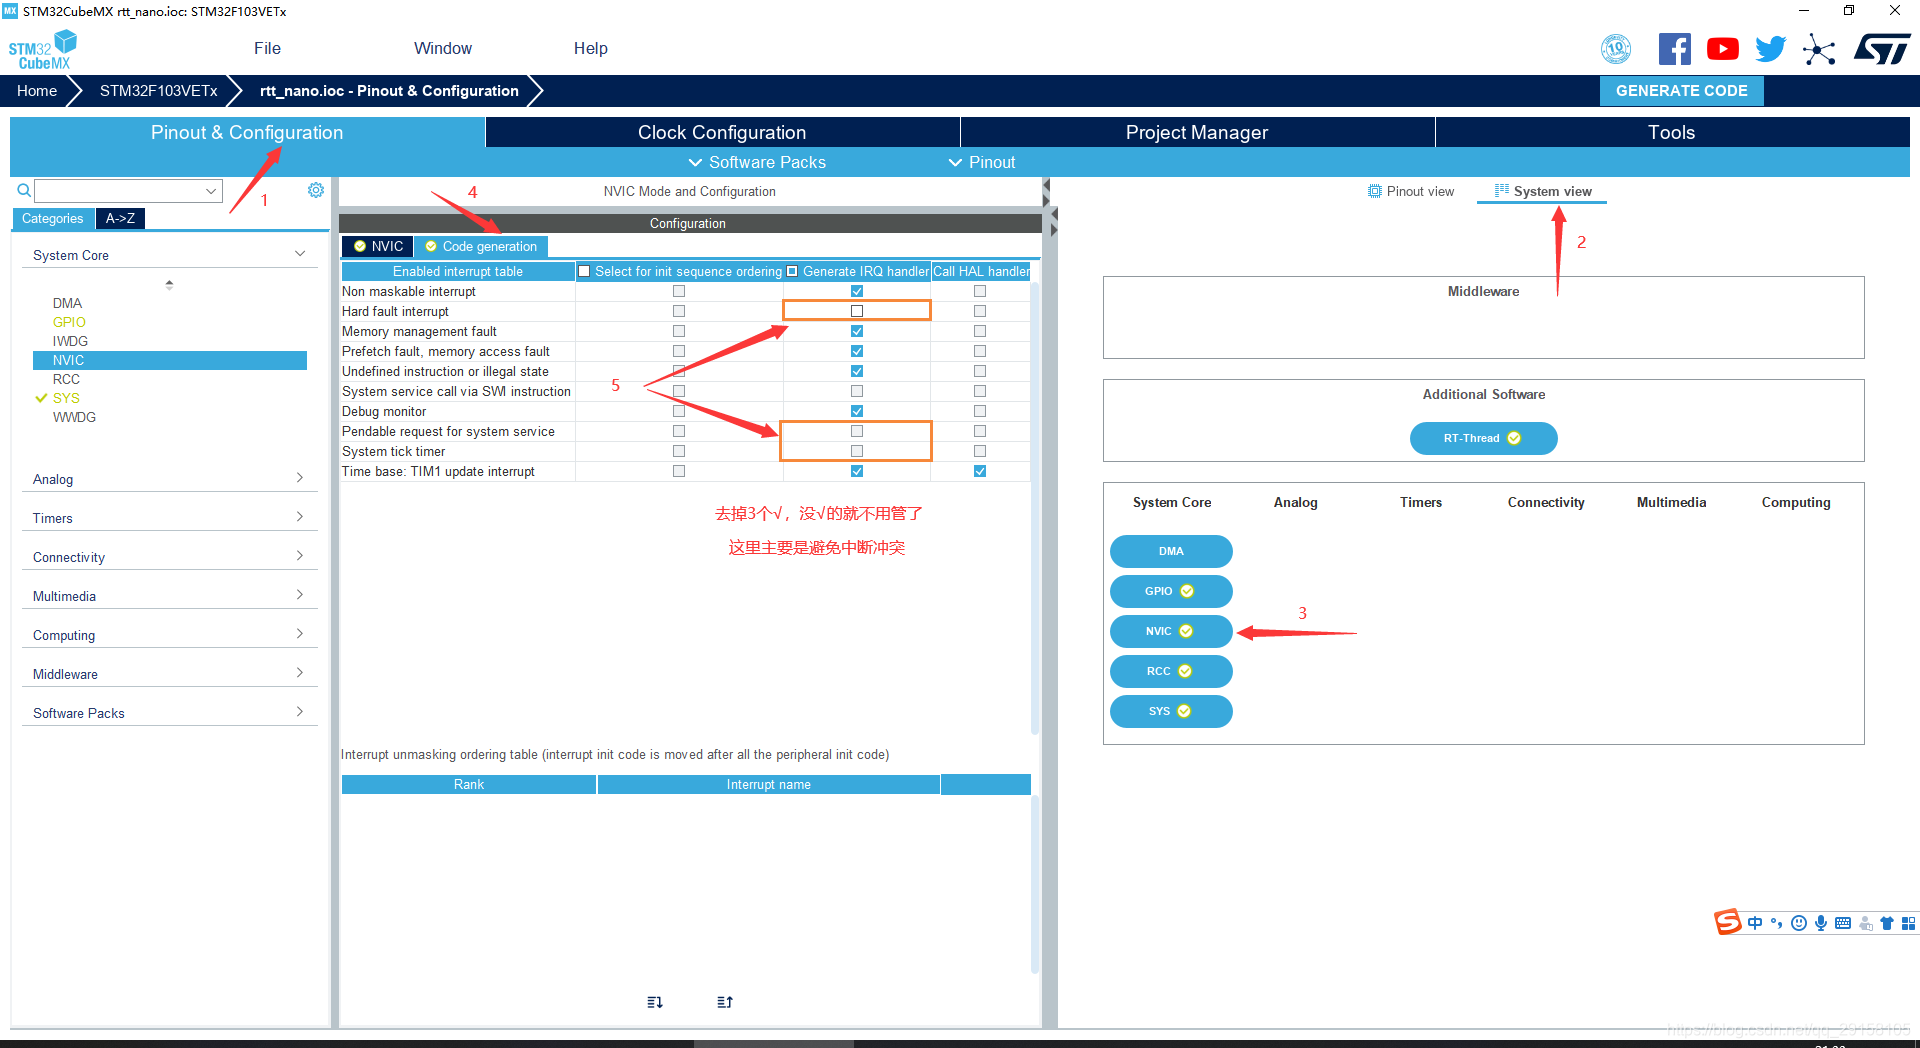Uncheck Call HAL handler for TIM1 update interrupt
Image resolution: width=1920 pixels, height=1048 pixels.
(x=980, y=471)
